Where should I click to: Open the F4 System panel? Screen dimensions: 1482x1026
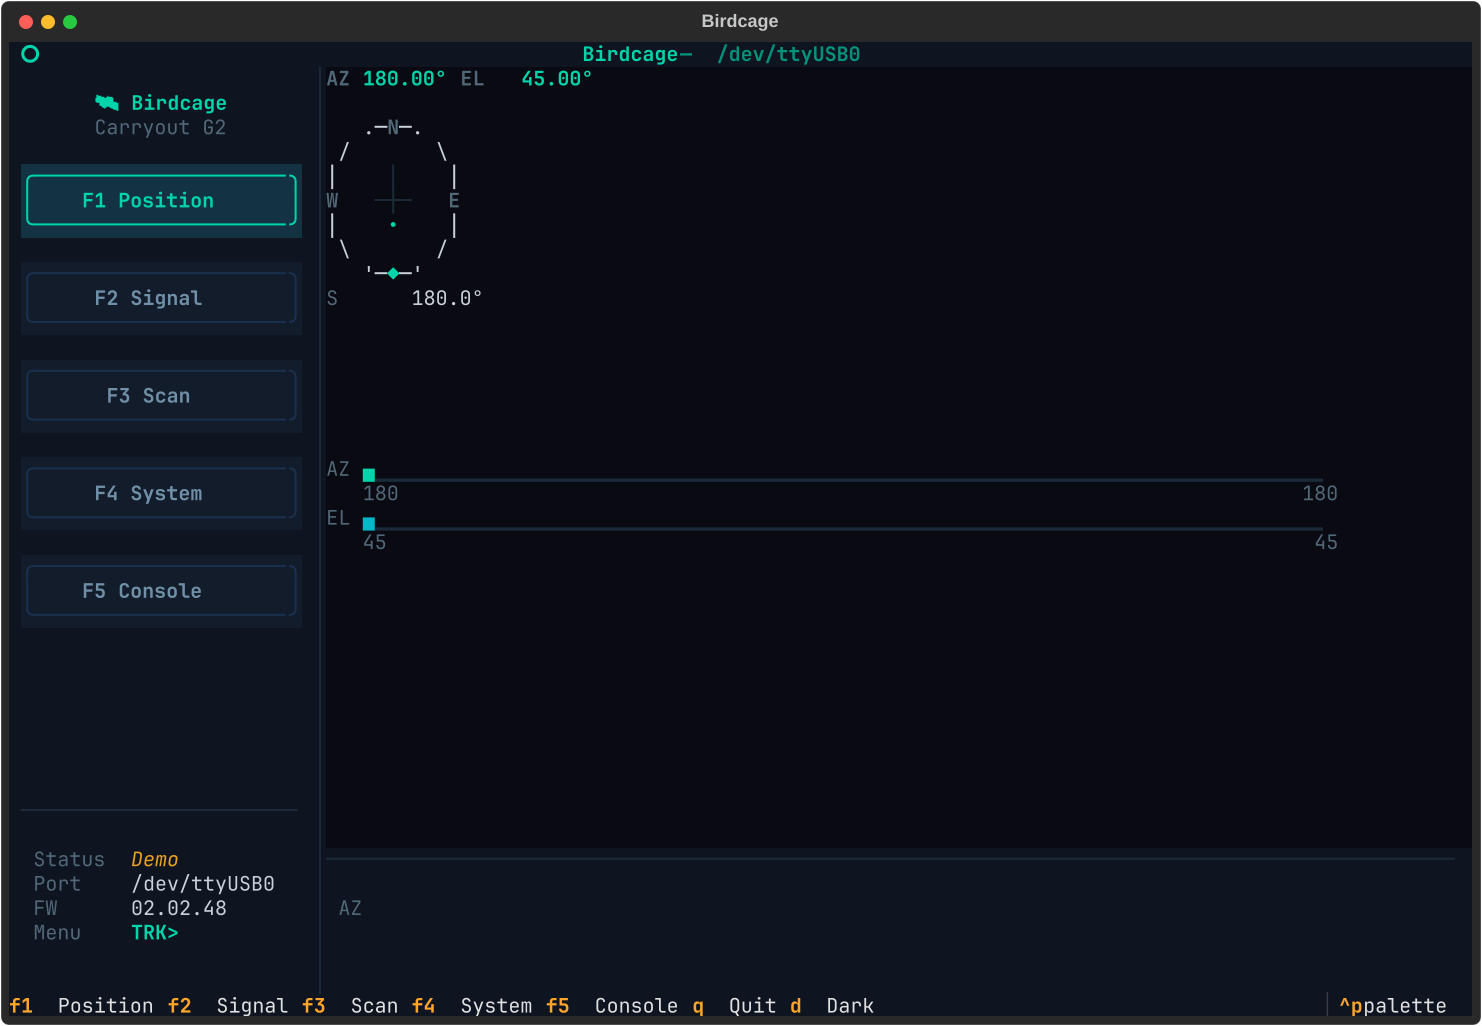[161, 492]
